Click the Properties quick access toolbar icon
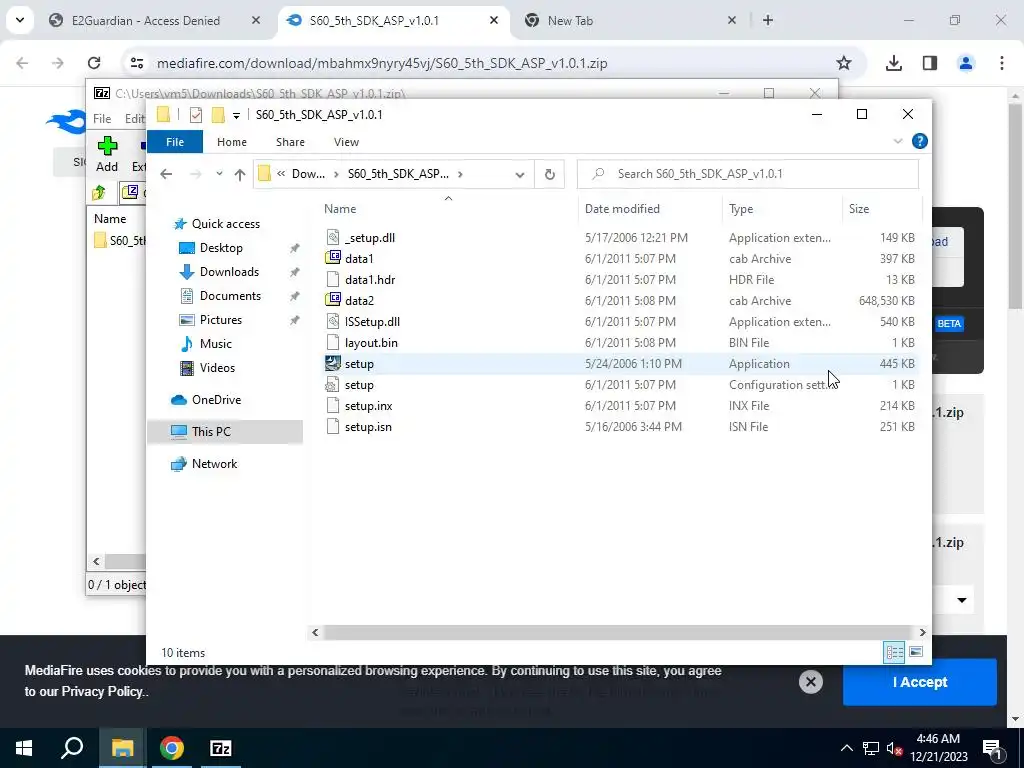Viewport: 1024px width, 768px height. (195, 115)
